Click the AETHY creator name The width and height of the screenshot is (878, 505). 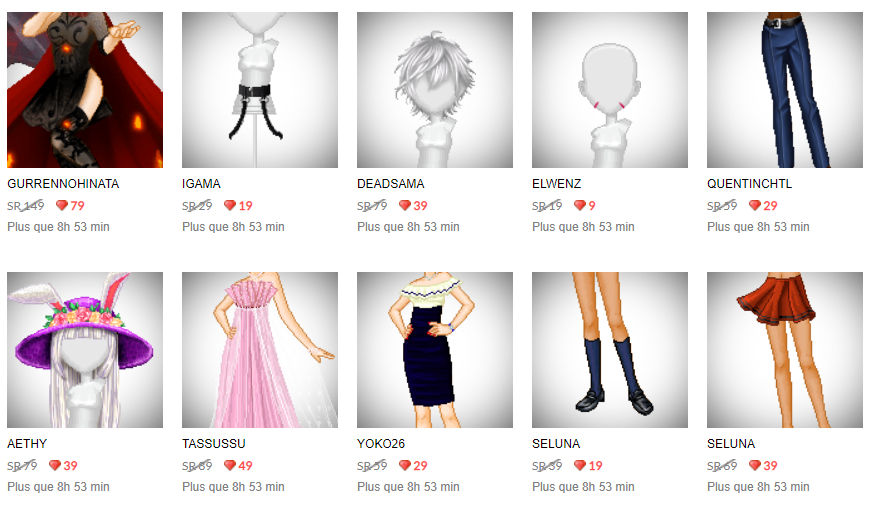coord(27,443)
